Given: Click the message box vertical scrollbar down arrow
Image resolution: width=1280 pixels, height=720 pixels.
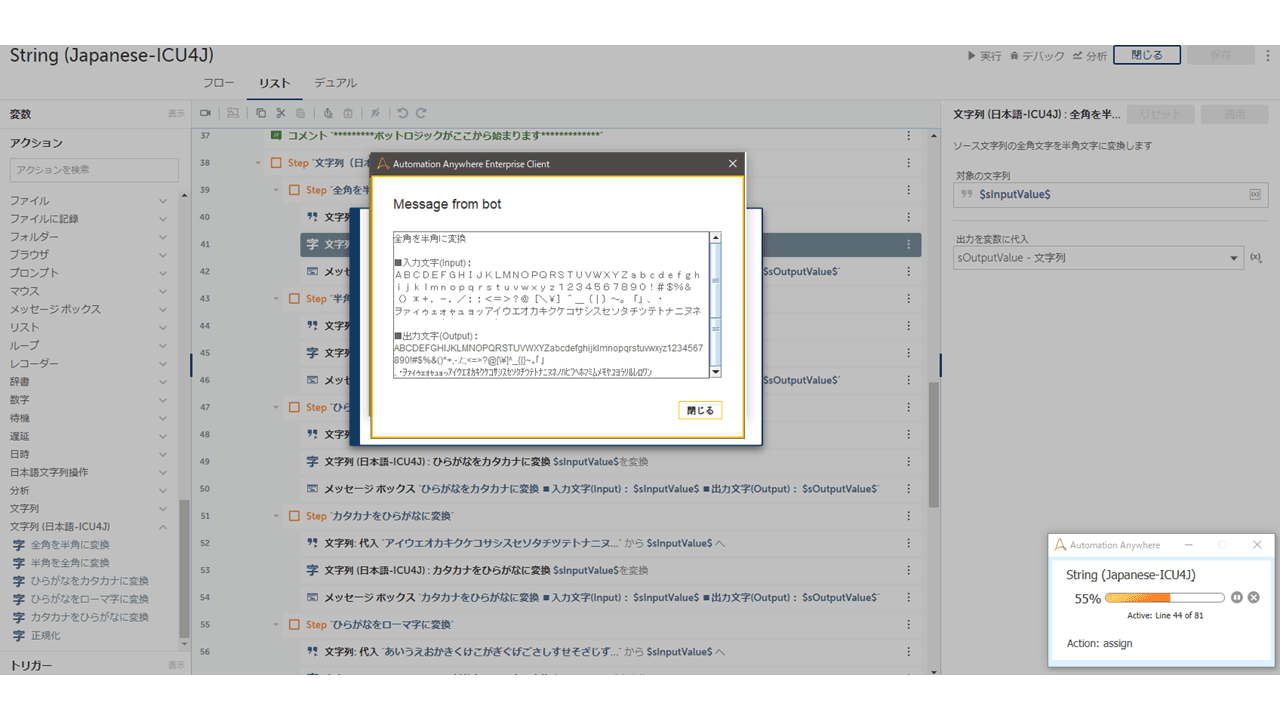Looking at the screenshot, I should pos(715,372).
